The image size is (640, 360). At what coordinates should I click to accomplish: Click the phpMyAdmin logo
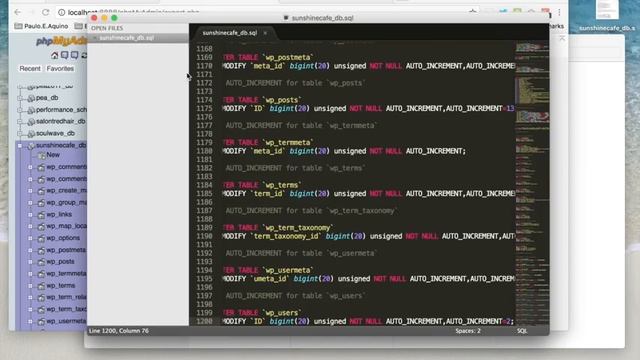tap(61, 41)
